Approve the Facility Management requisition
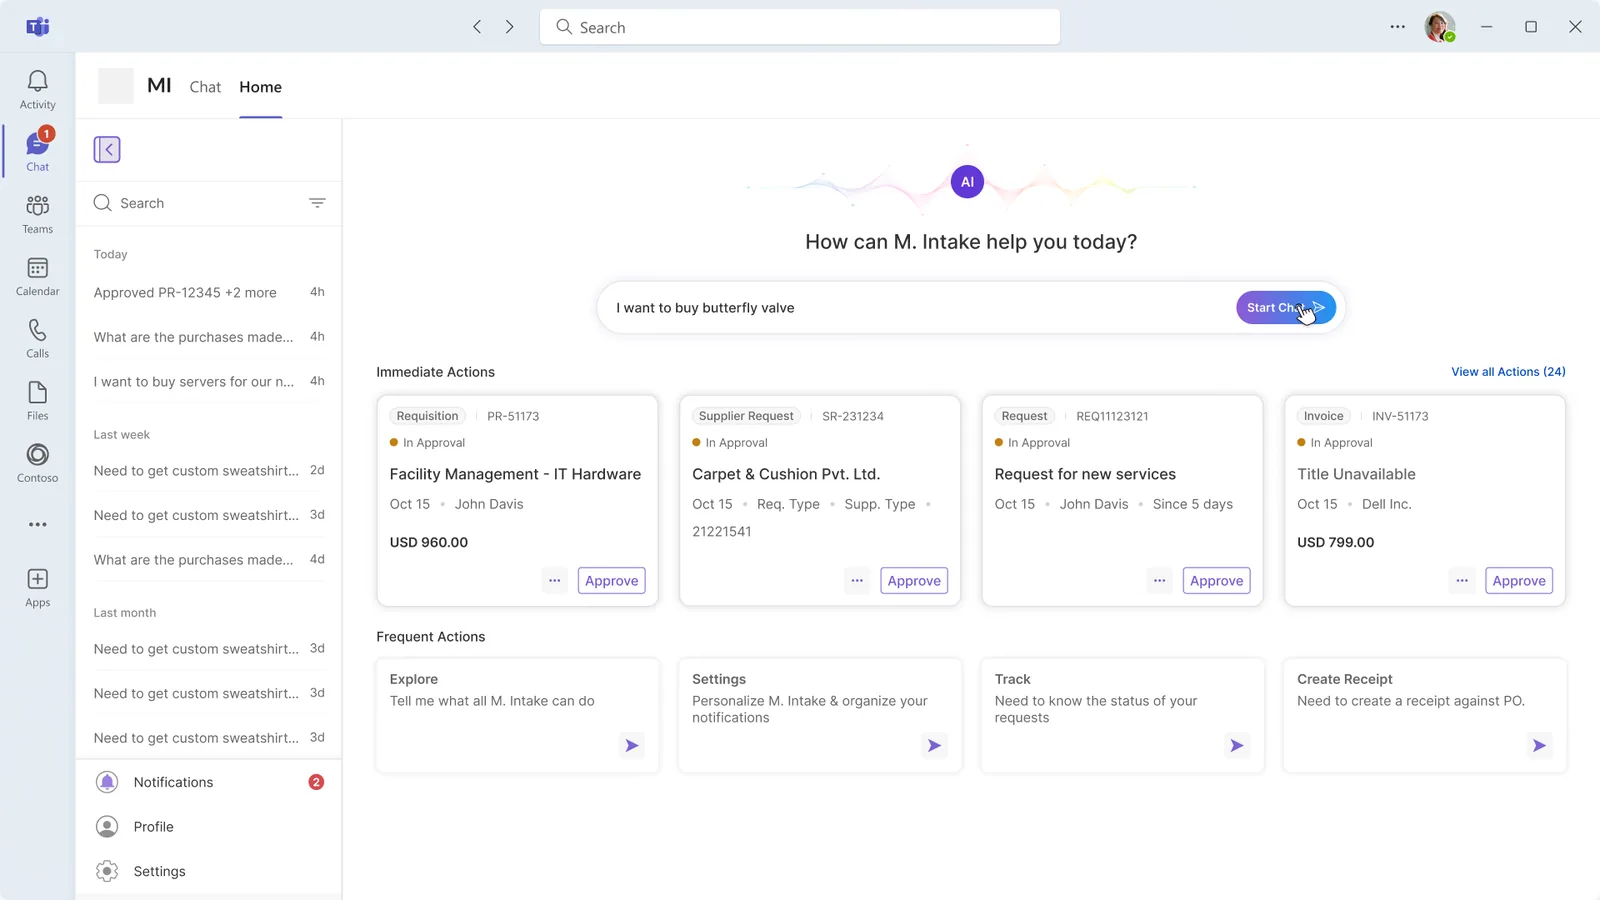1600x900 pixels. [x=612, y=581]
